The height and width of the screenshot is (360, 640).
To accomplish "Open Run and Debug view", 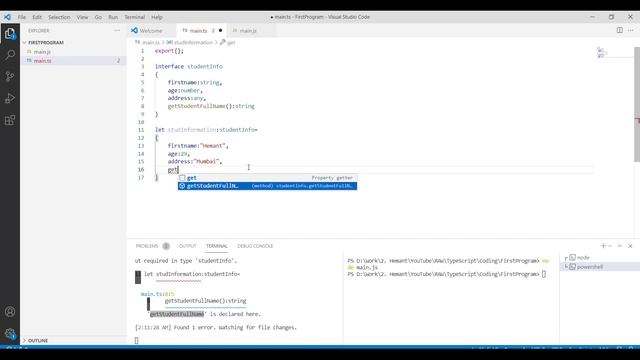I will (10, 98).
